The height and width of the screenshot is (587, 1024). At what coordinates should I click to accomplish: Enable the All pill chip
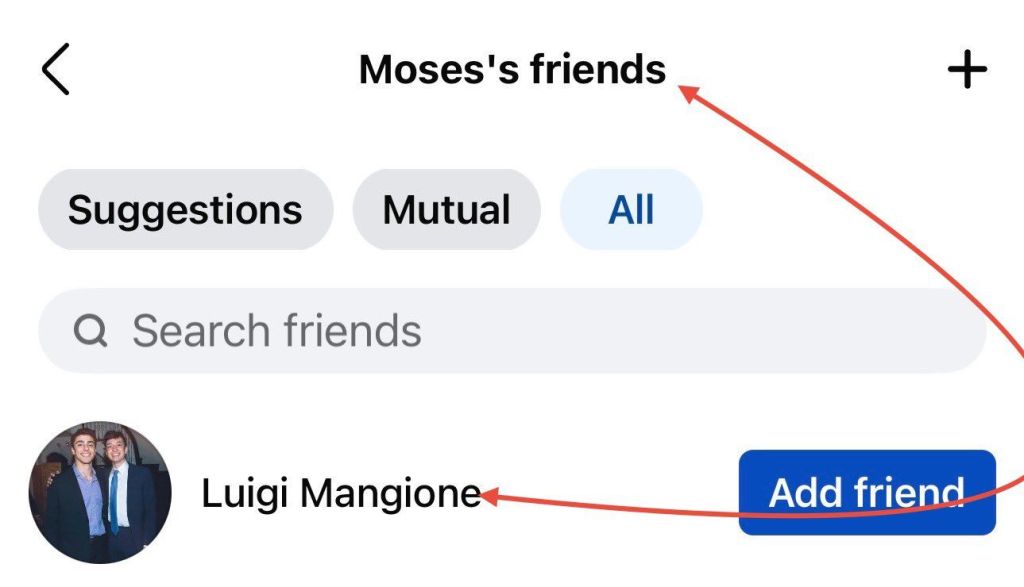631,210
